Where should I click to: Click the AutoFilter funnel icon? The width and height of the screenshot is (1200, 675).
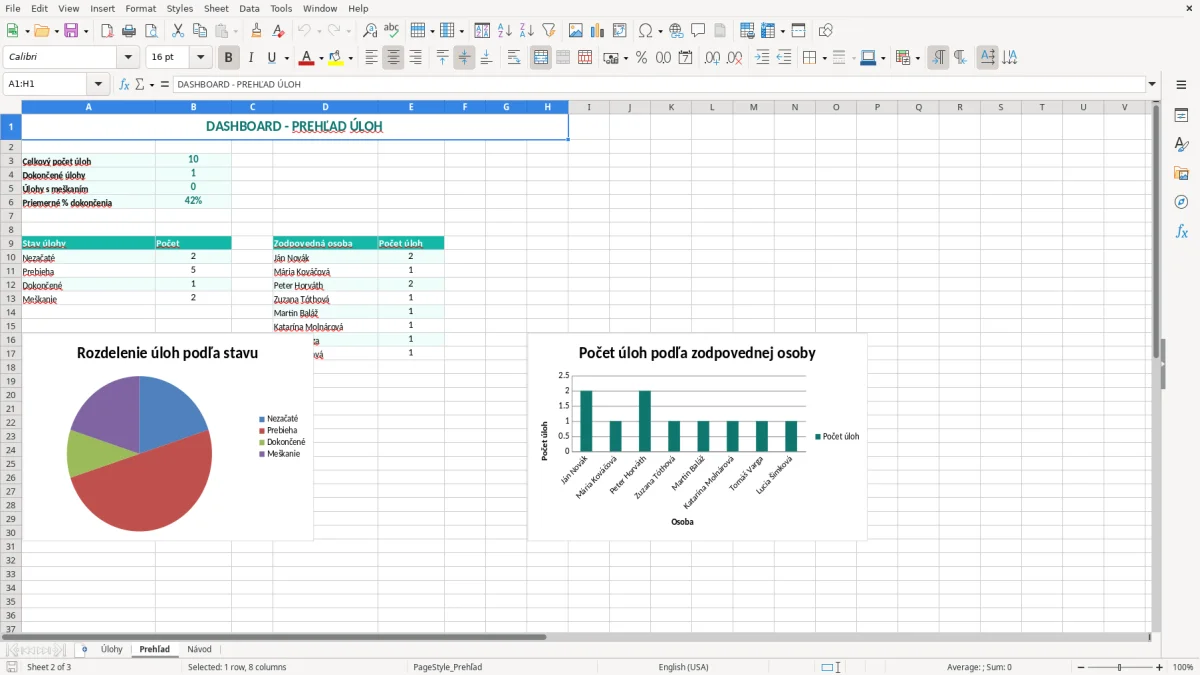549,31
